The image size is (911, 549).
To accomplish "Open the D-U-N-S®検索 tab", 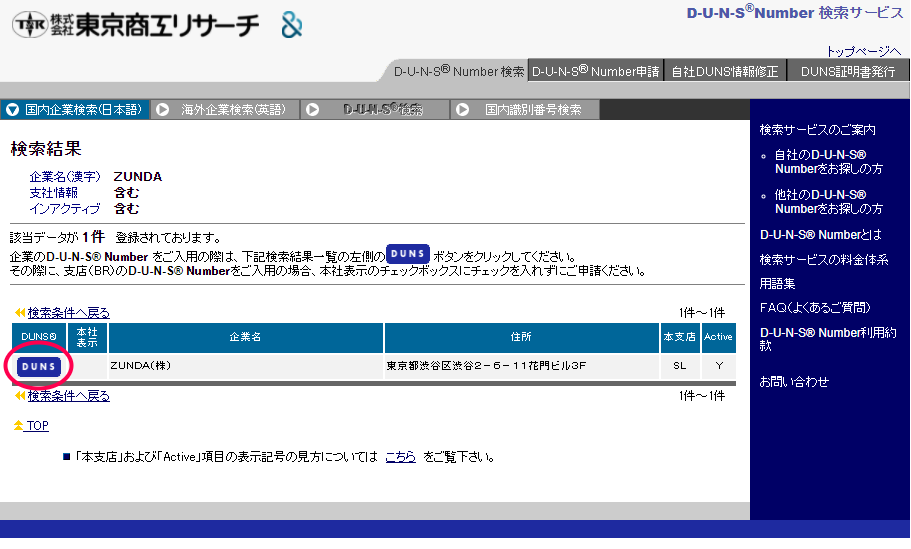I will (x=375, y=109).
